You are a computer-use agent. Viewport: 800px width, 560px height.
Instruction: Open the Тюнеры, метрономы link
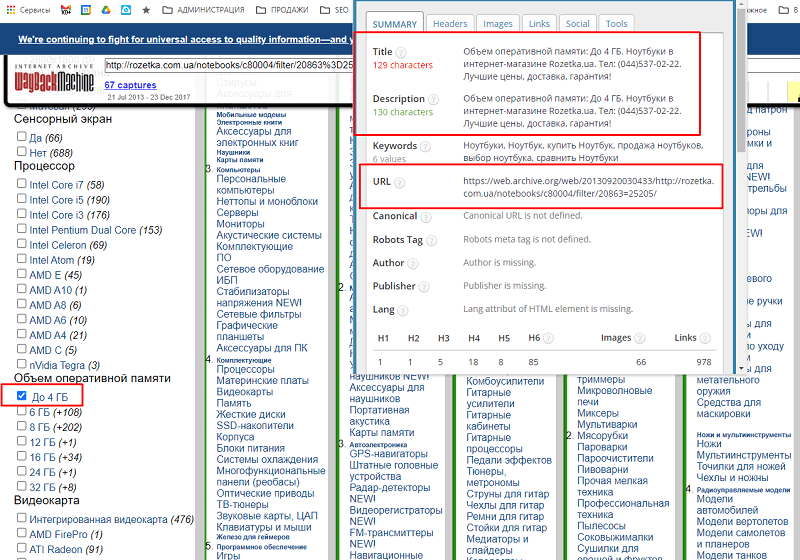click(493, 477)
